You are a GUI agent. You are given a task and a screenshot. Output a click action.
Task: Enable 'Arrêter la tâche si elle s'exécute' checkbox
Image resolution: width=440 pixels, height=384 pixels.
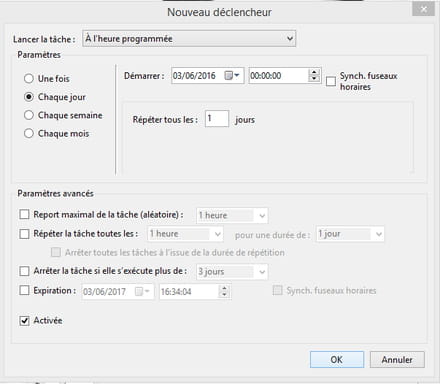click(24, 271)
